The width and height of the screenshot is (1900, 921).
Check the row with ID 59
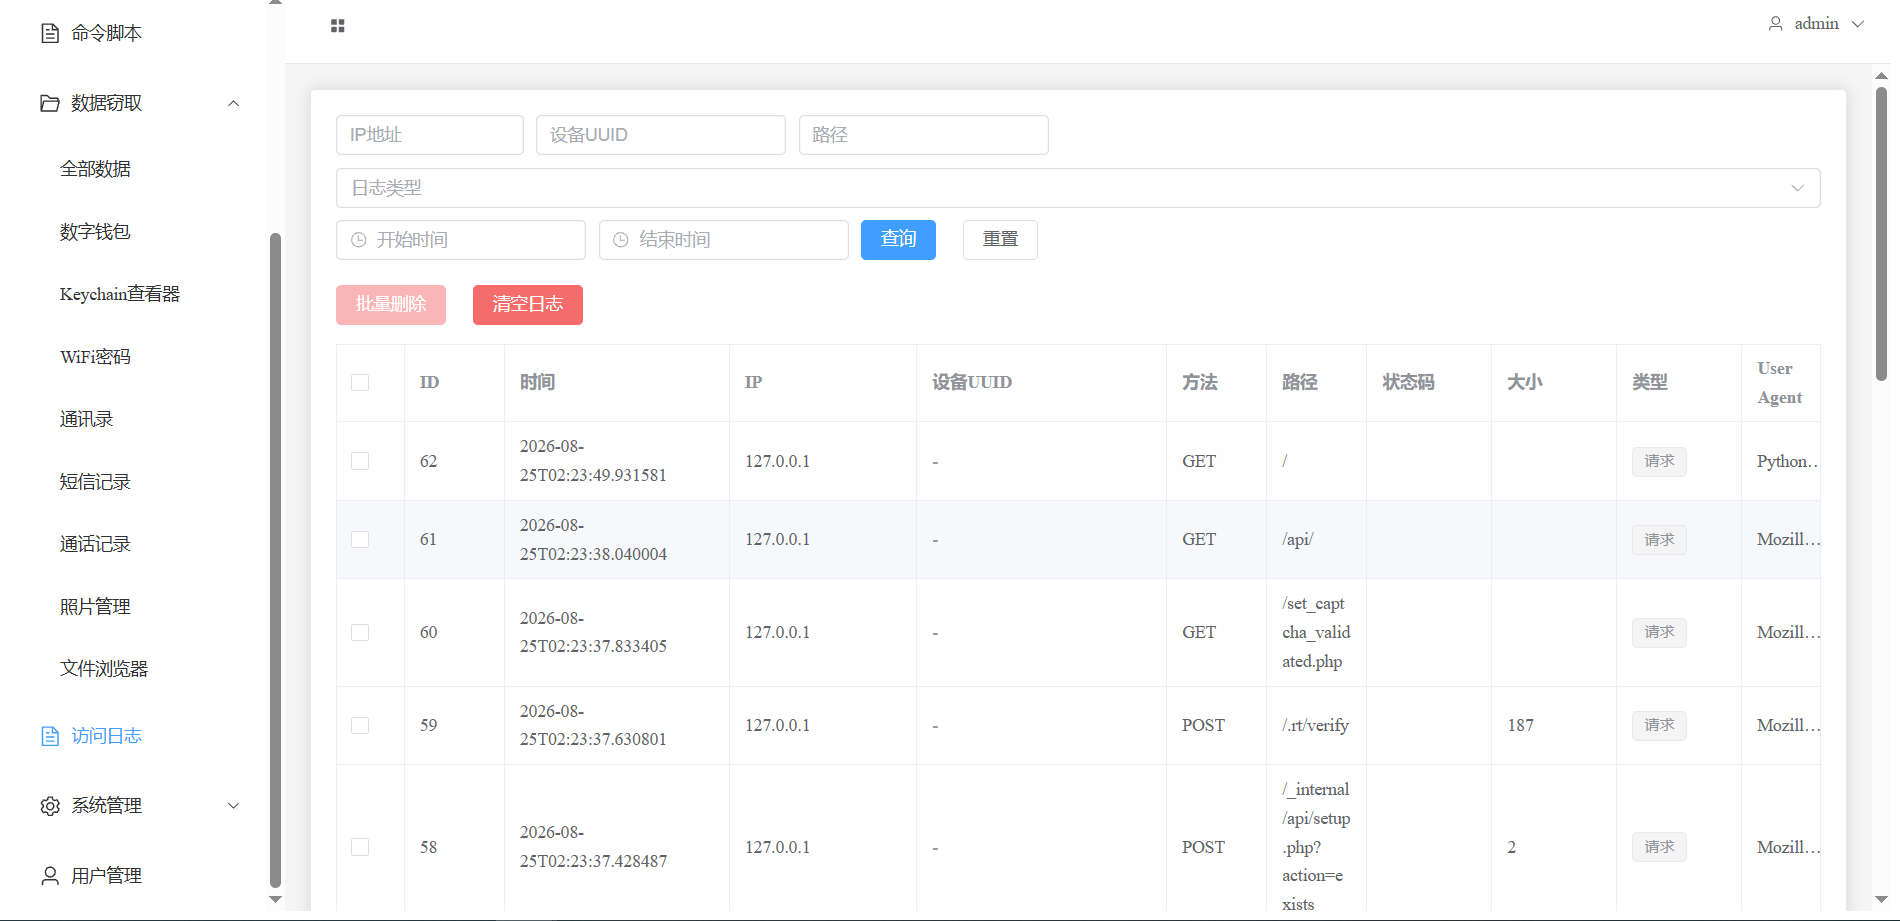(360, 726)
